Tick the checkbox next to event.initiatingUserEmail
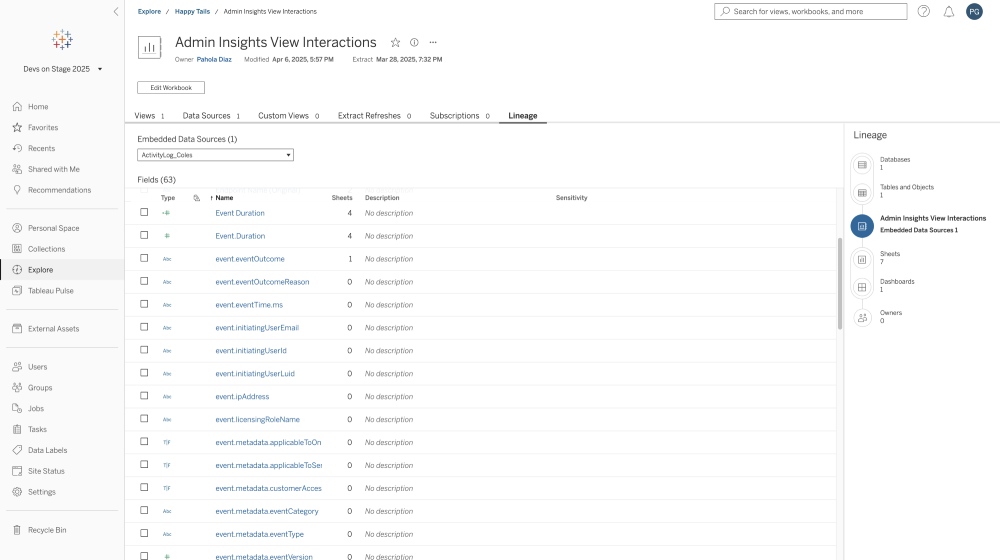The height and width of the screenshot is (560, 1000). (144, 327)
